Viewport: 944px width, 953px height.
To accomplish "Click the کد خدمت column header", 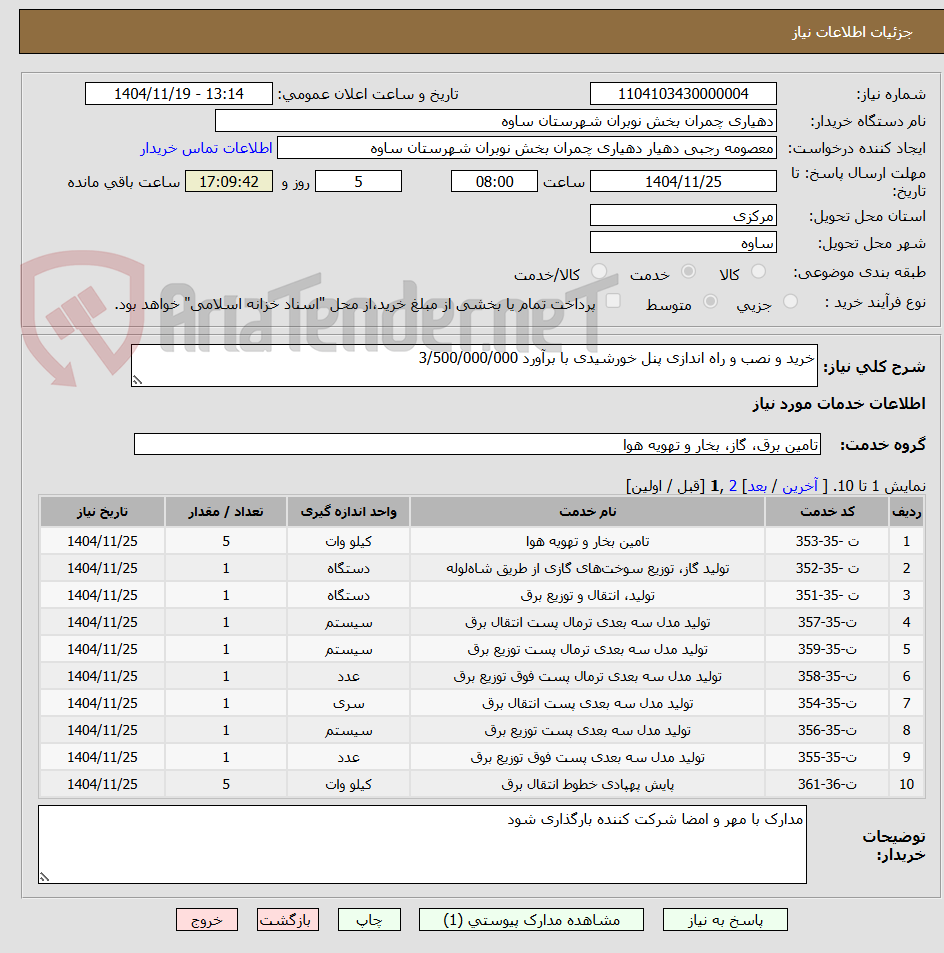I will point(827,512).
